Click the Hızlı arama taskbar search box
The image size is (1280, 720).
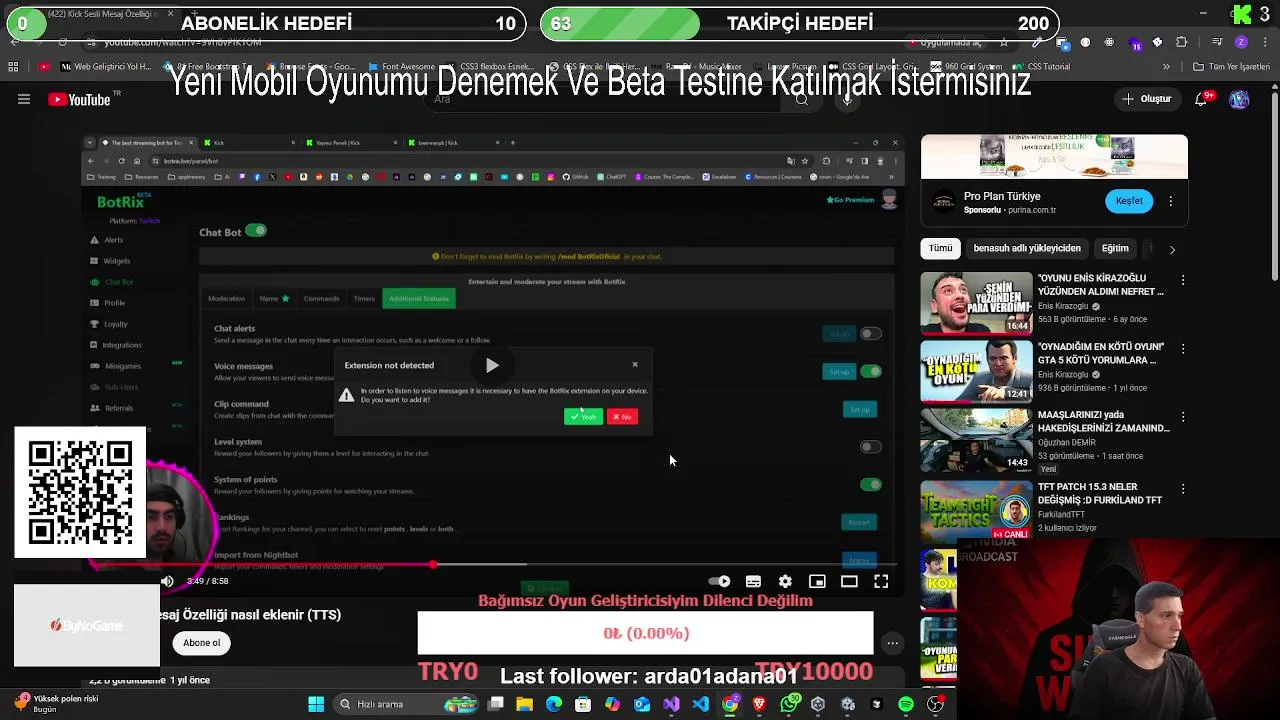(x=405, y=704)
